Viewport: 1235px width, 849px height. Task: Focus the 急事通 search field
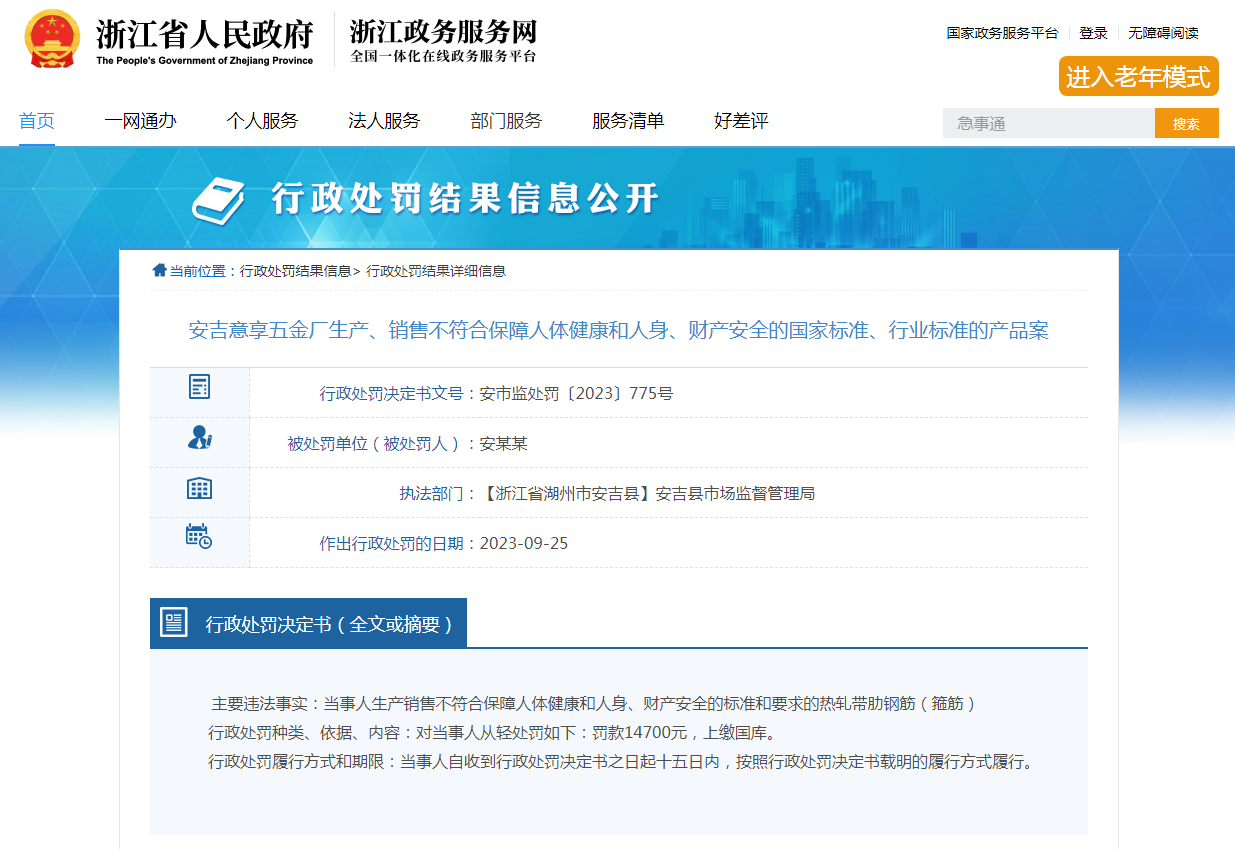click(x=1049, y=123)
